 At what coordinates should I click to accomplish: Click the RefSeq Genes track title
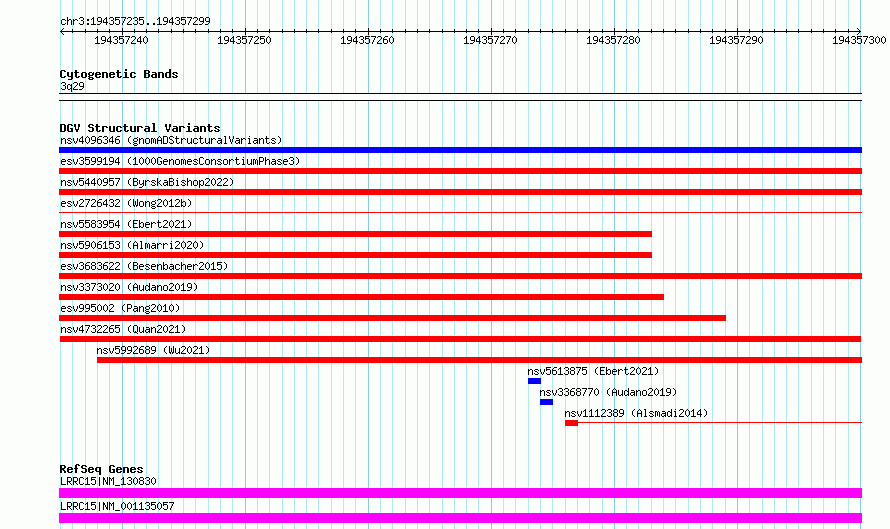(102, 469)
